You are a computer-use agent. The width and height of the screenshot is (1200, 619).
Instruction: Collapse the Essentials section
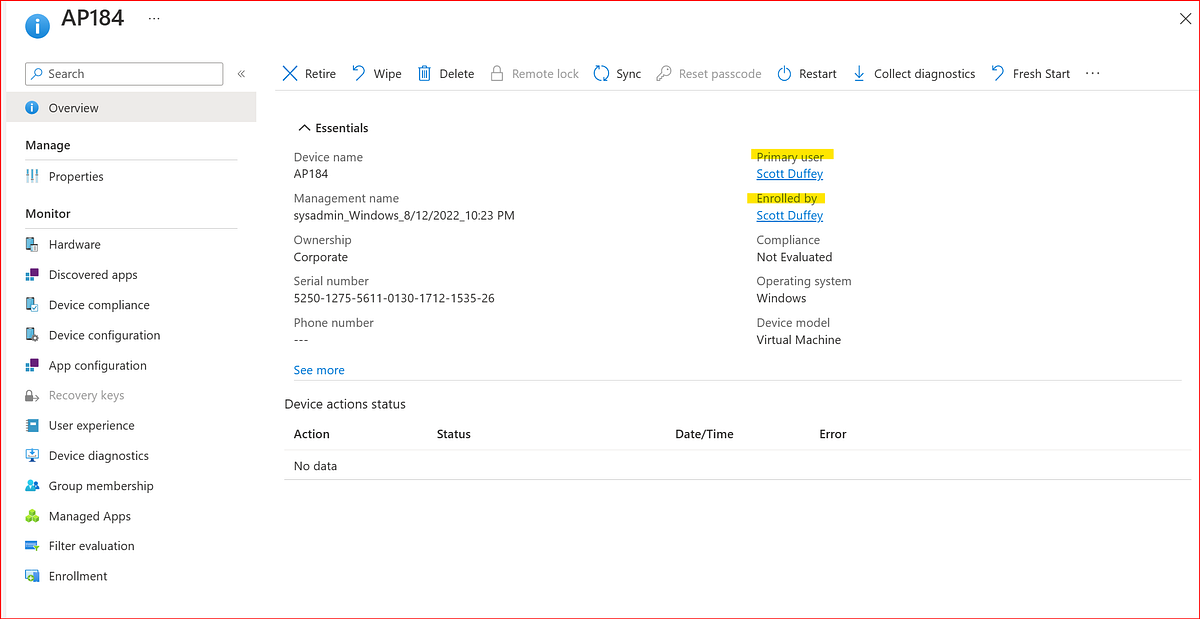tap(305, 127)
